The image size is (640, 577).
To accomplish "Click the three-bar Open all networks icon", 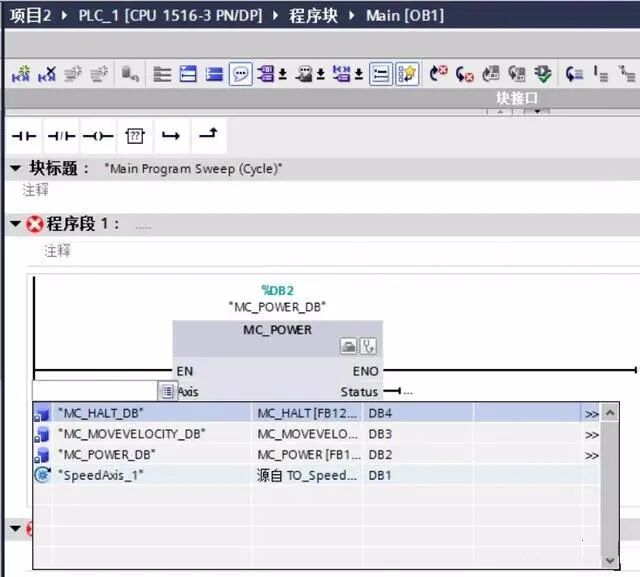I will (x=162, y=74).
